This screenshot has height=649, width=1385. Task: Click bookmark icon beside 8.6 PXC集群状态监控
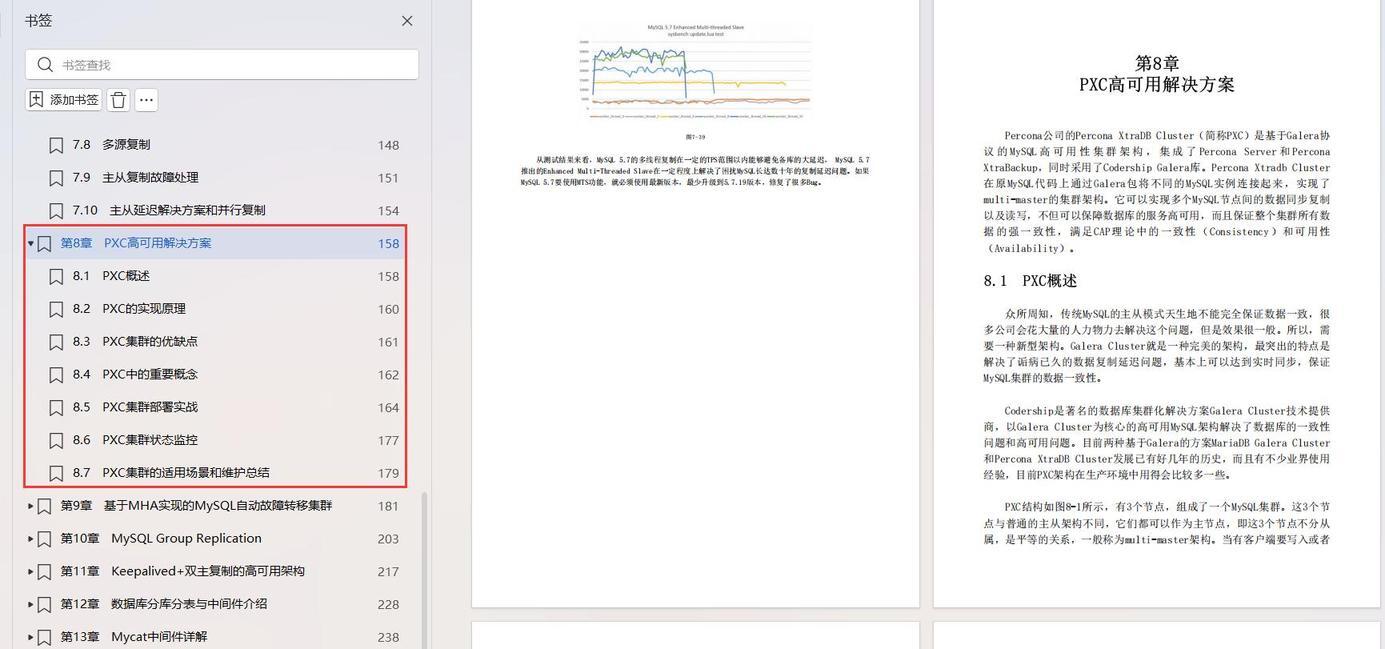pos(56,441)
